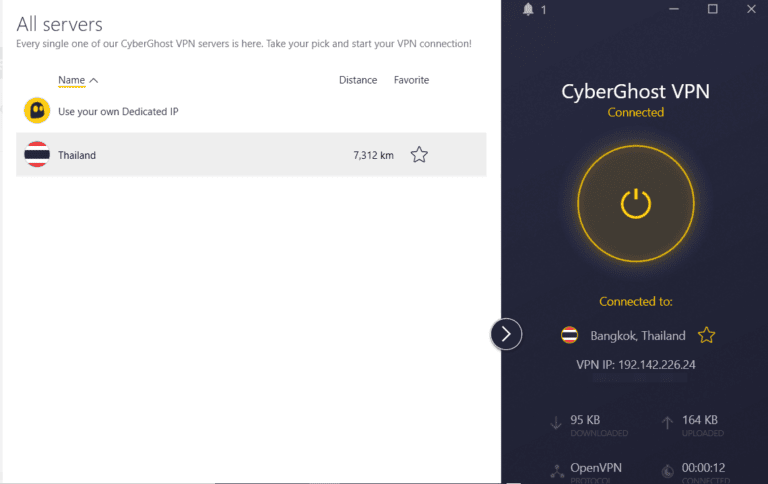Viewport: 768px width, 484px height.
Task: Click the OpenVPN protocol icon
Action: [556, 470]
